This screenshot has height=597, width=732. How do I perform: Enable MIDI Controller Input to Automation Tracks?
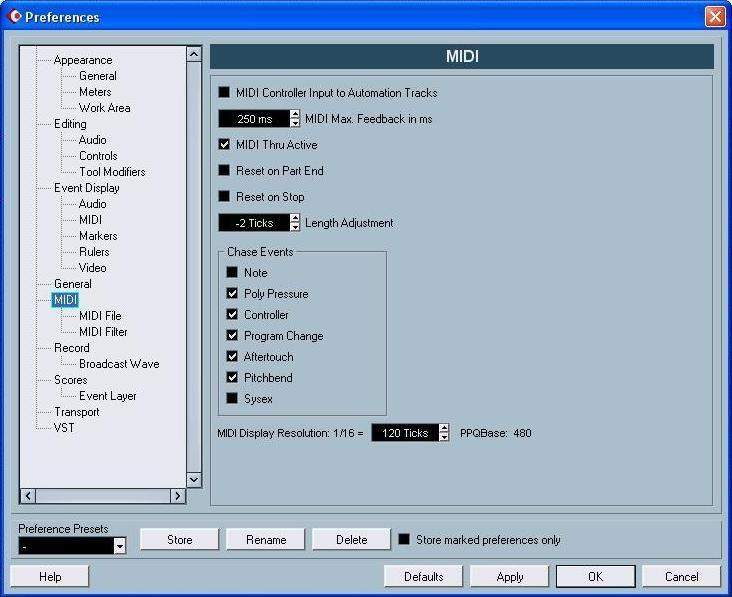coord(224,92)
